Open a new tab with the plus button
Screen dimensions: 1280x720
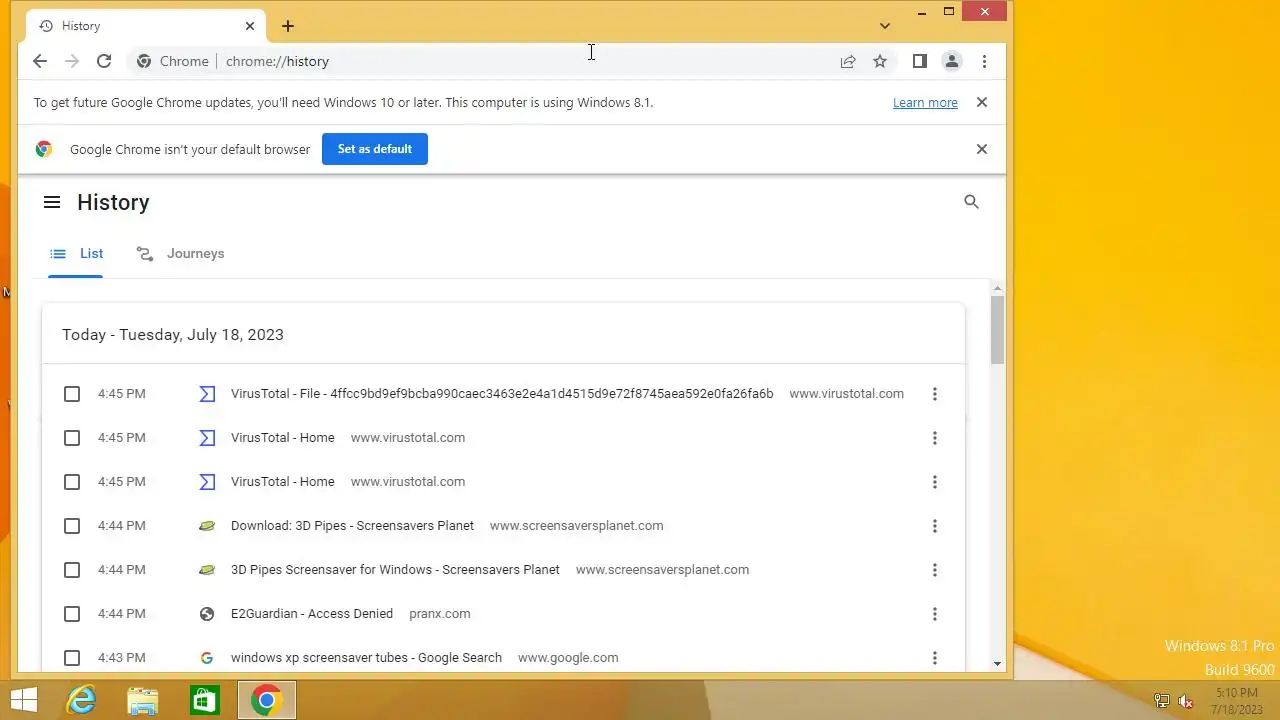pos(288,26)
